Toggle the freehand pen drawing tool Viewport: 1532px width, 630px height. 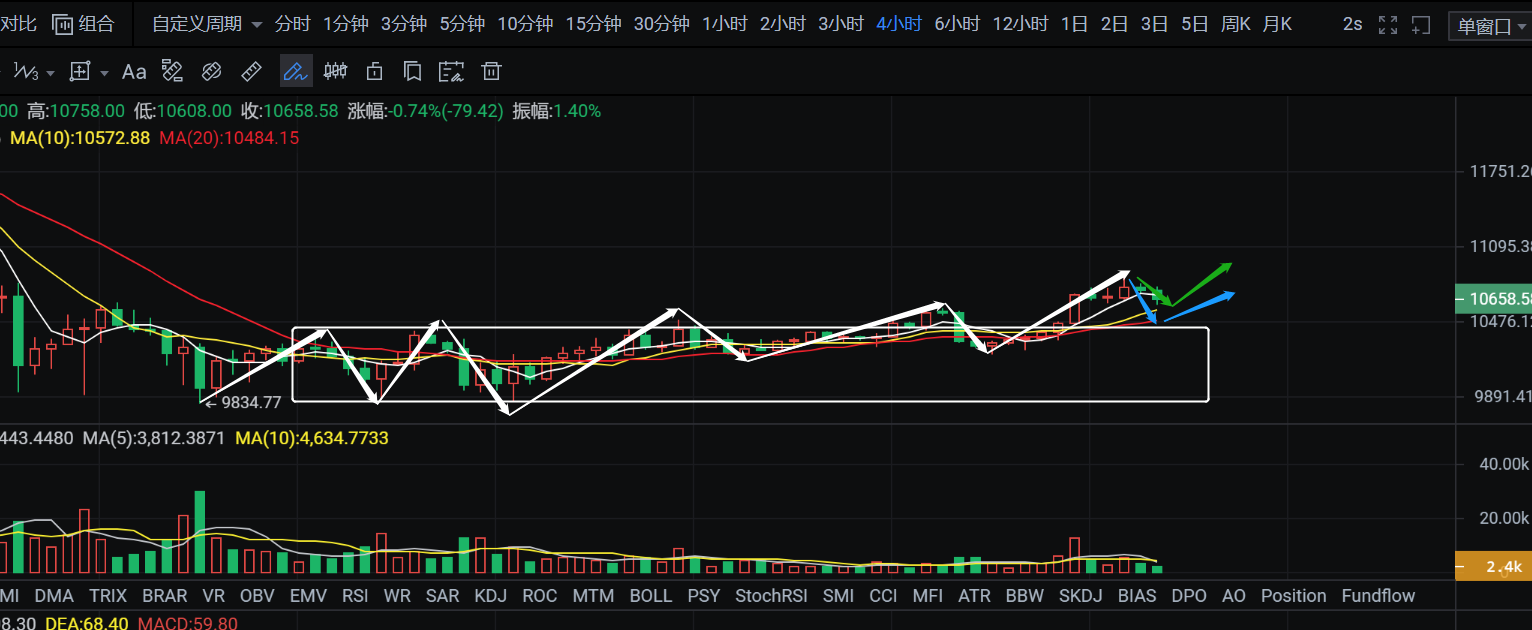295,71
